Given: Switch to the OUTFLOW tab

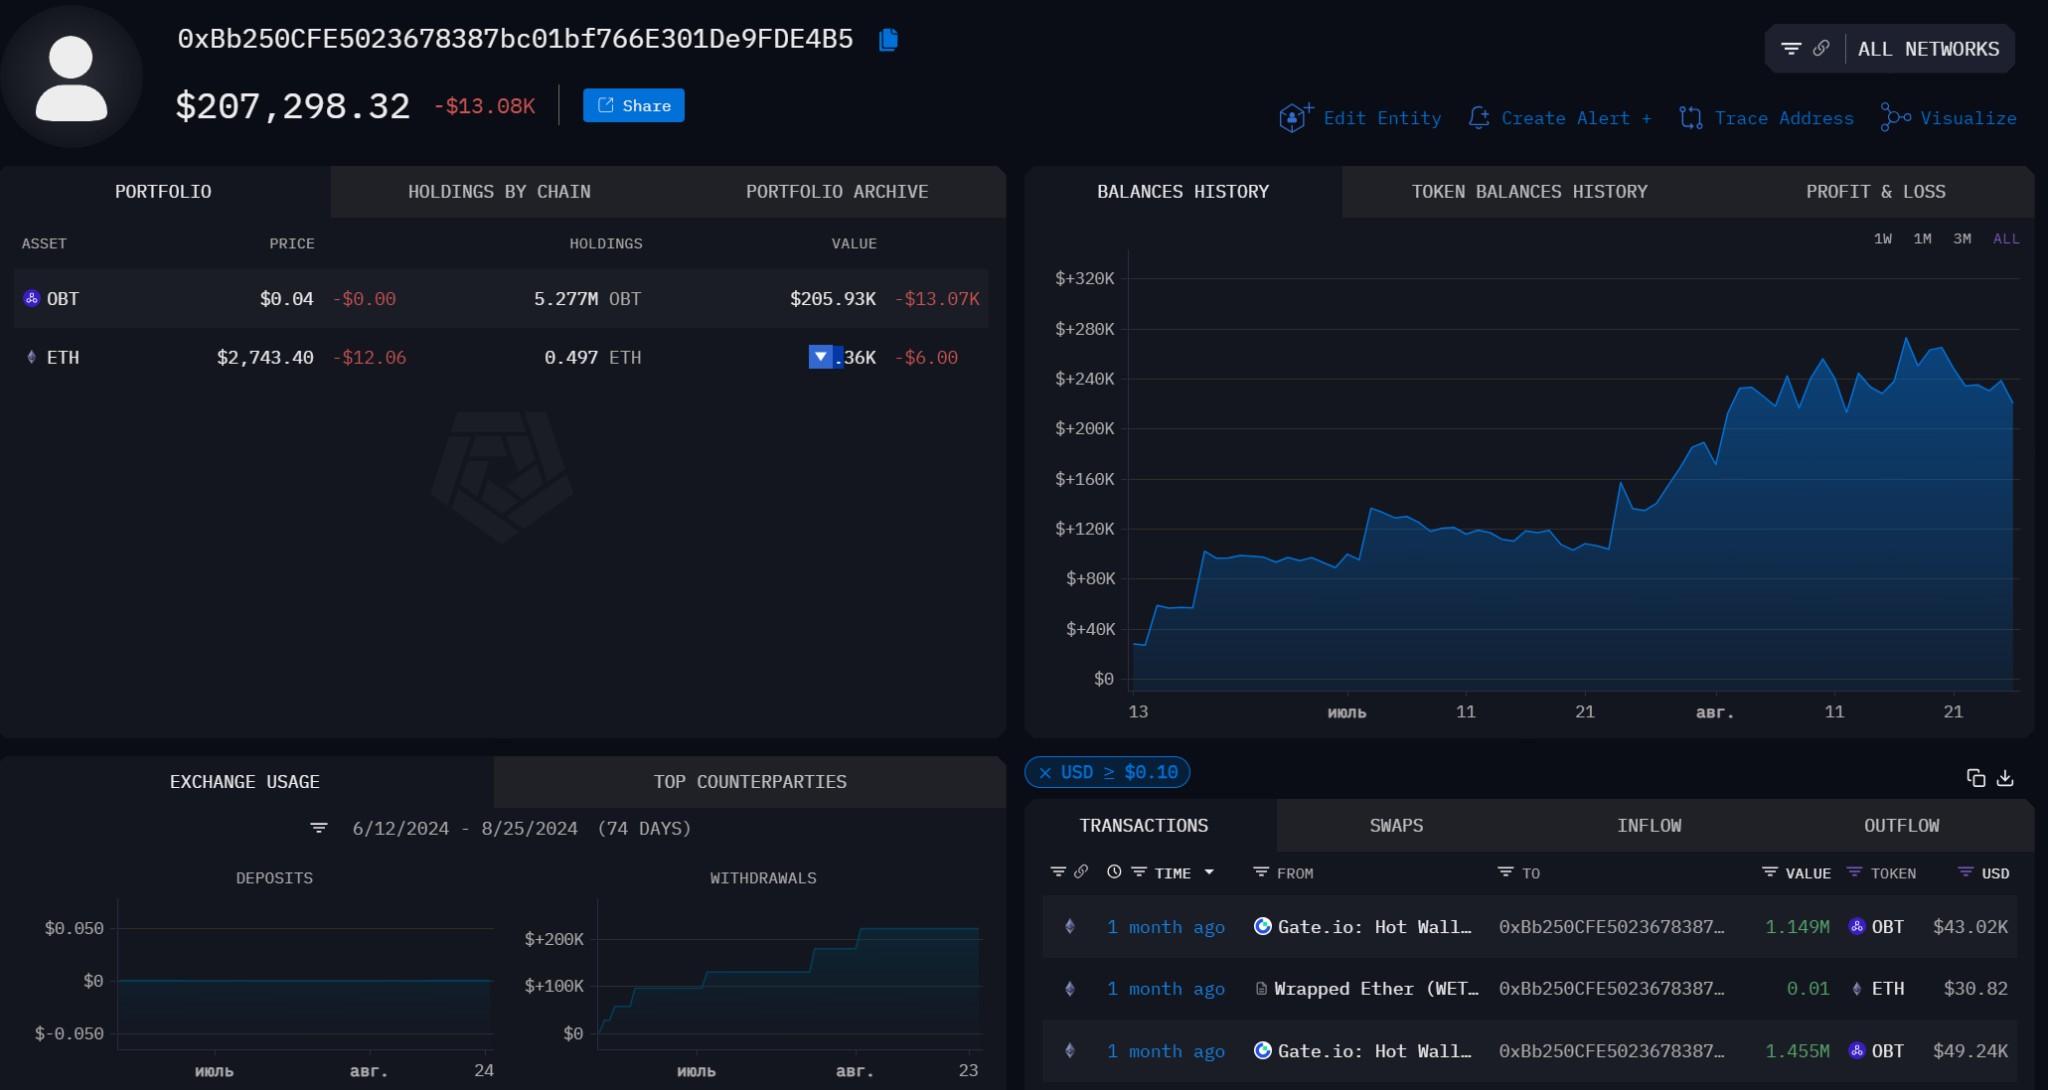Looking at the screenshot, I should [1901, 825].
